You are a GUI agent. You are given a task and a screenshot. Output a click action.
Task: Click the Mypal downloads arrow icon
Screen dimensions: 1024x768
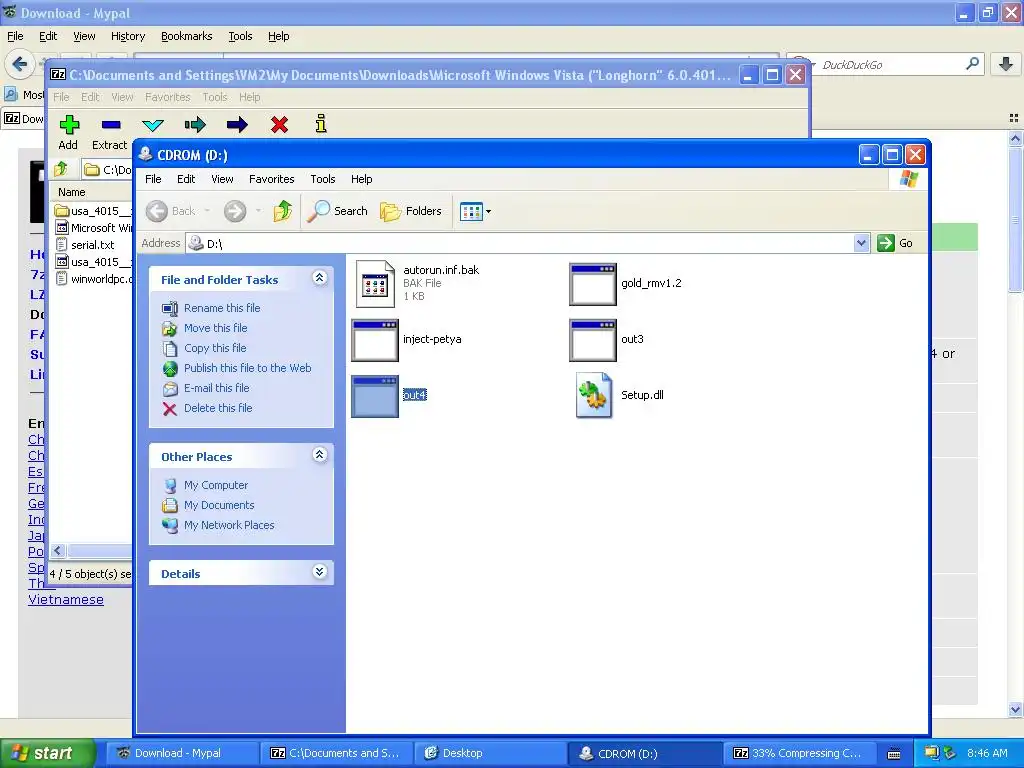click(x=1006, y=64)
